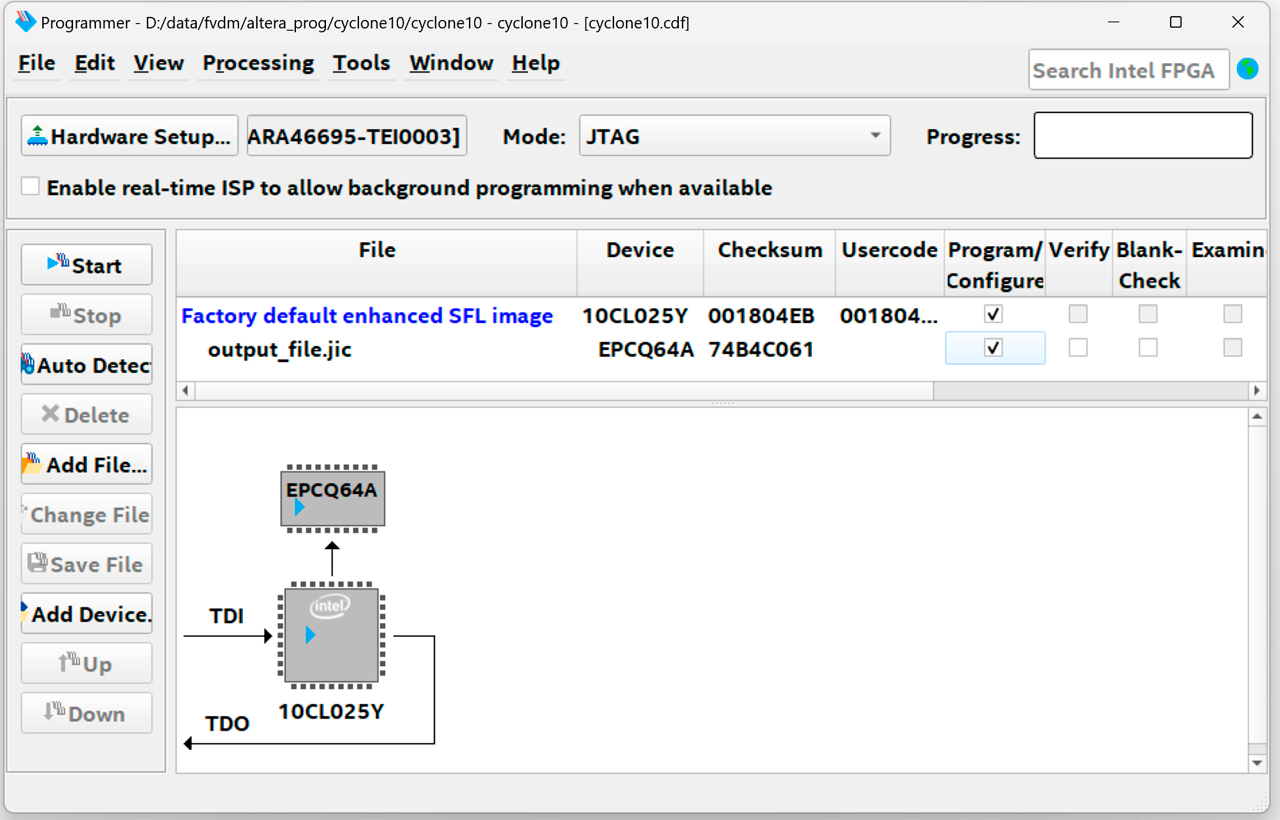Click the Program/Configure column header
The height and width of the screenshot is (820, 1280).
tap(995, 264)
